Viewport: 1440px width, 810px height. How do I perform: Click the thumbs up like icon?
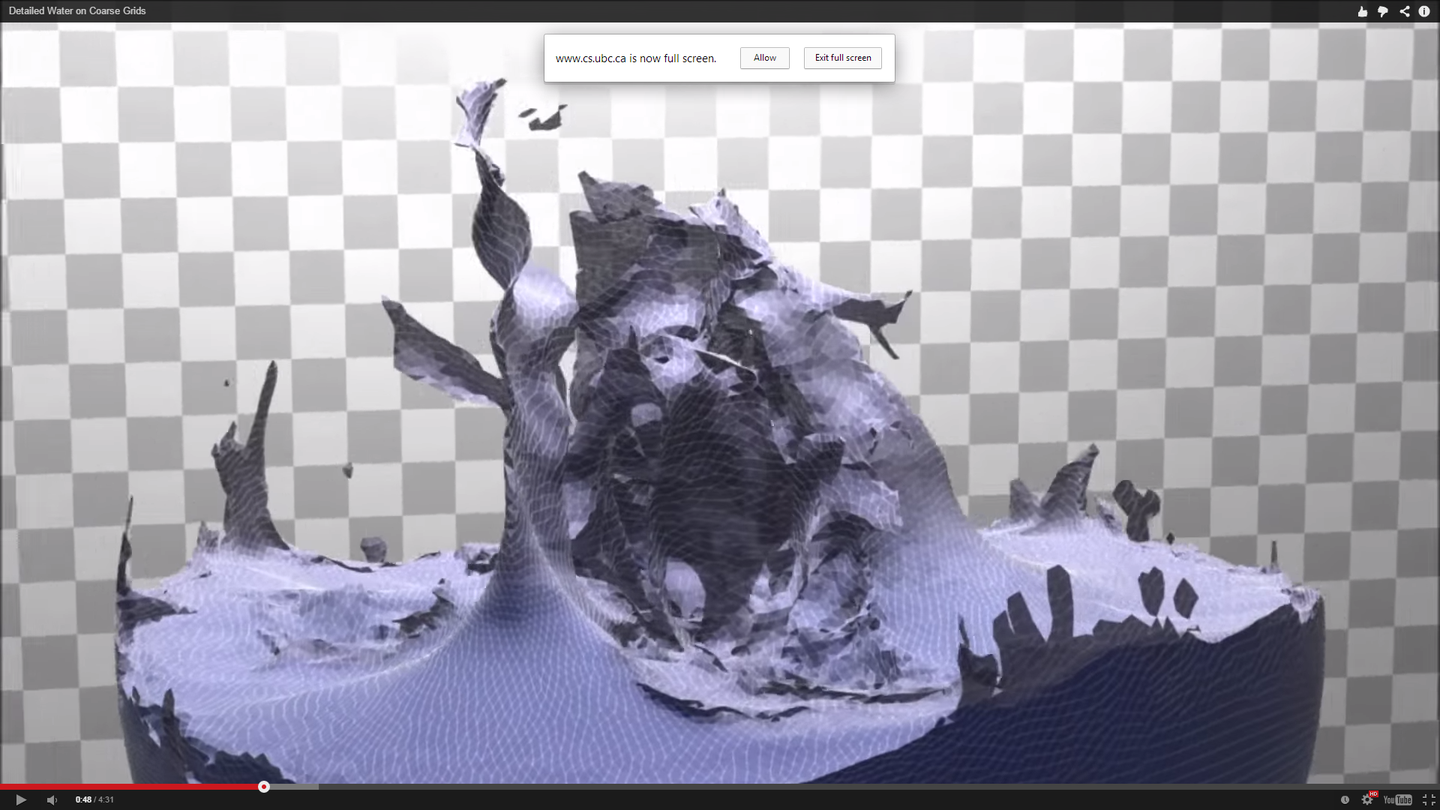tap(1362, 11)
